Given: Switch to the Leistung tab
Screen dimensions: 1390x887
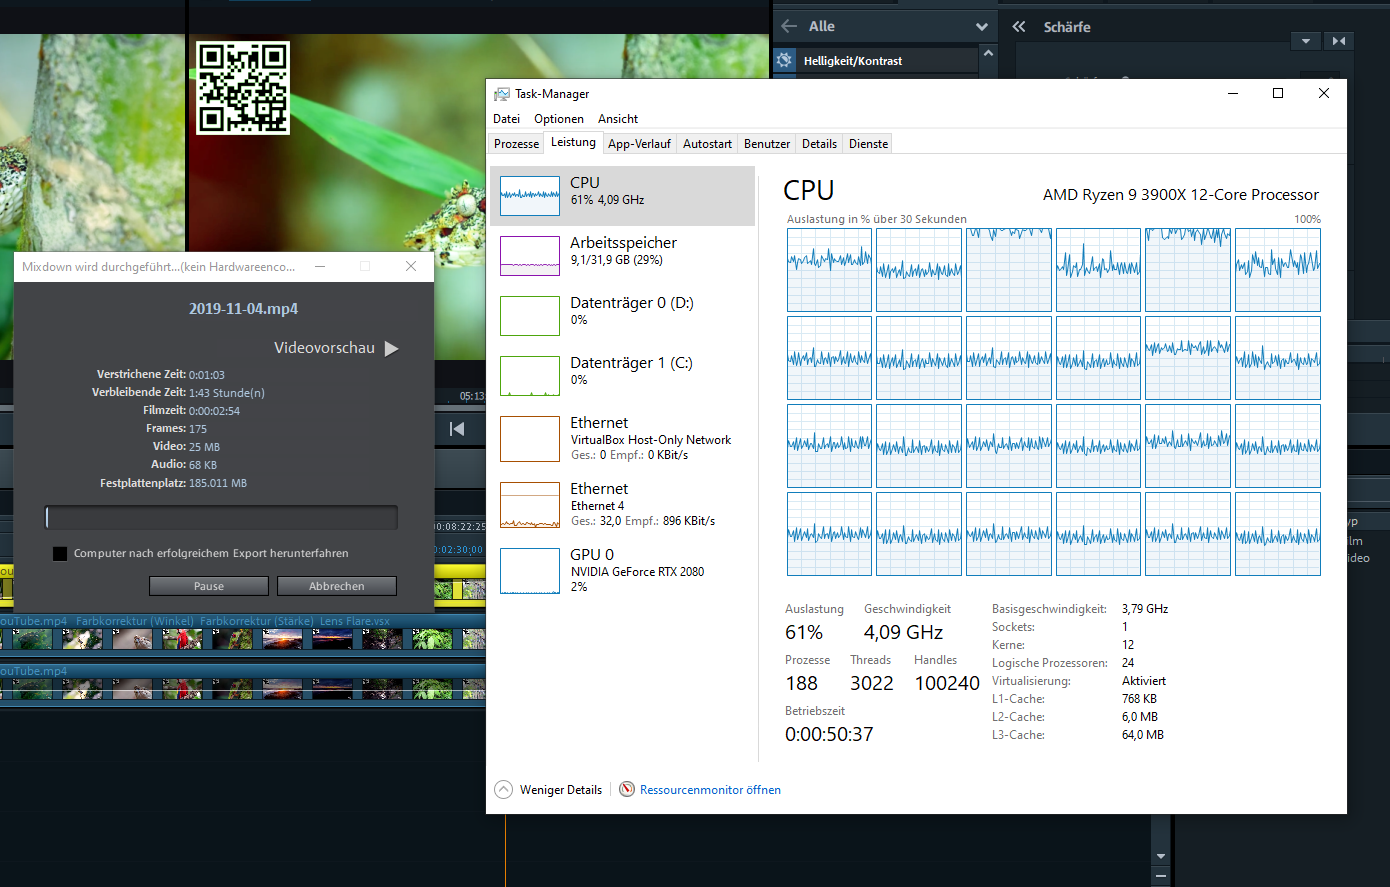Looking at the screenshot, I should tap(573, 142).
